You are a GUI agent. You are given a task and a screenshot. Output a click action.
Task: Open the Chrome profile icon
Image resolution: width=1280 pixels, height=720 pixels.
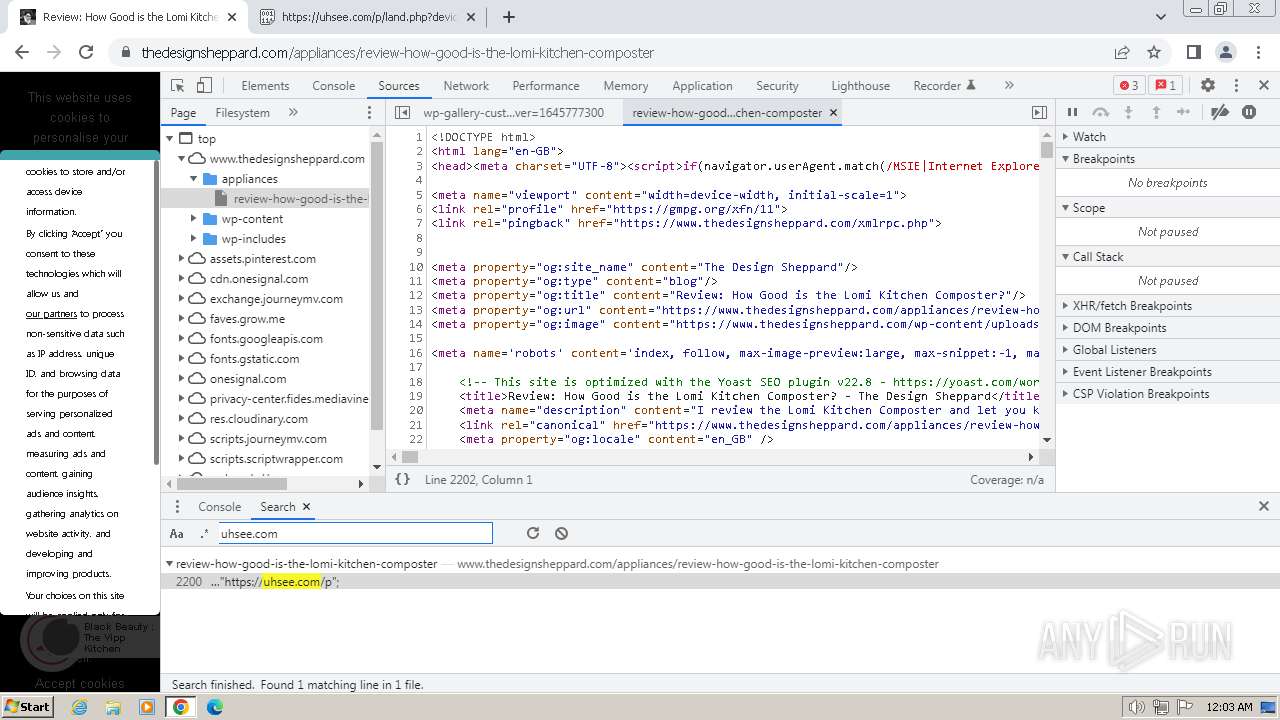coord(1225,52)
